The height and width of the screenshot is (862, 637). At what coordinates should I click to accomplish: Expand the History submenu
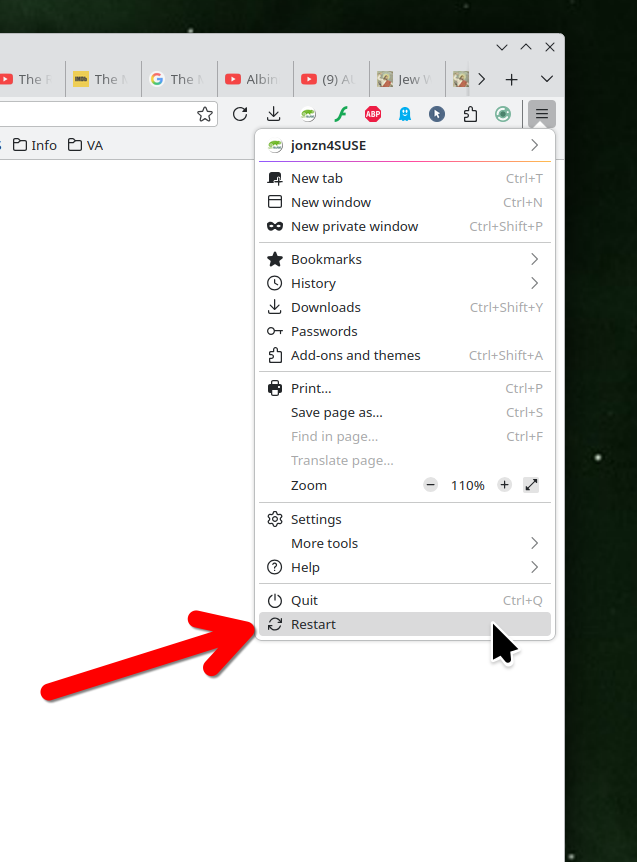(405, 284)
